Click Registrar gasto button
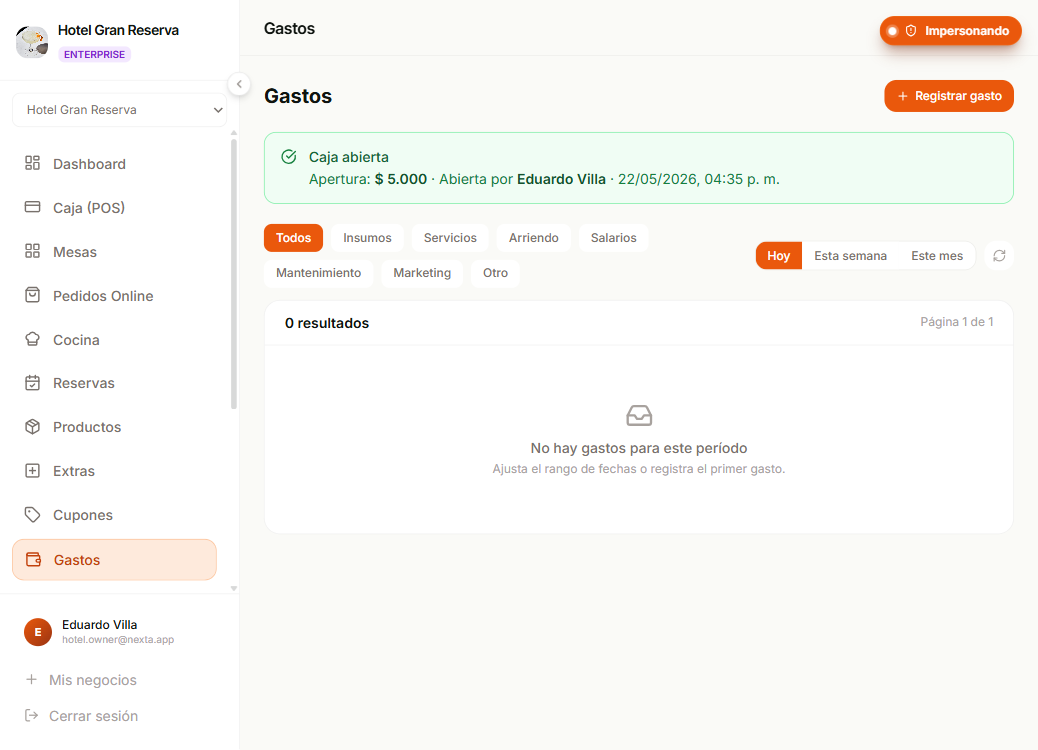This screenshot has height=750, width=1038. (949, 96)
